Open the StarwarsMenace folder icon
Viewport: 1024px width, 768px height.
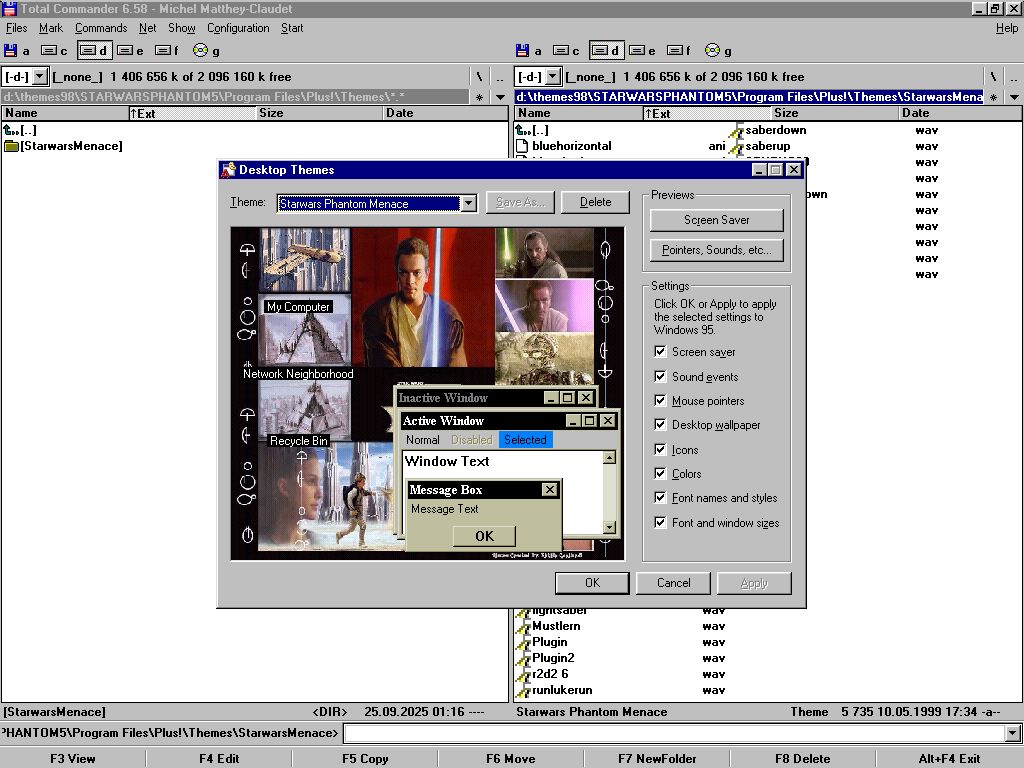coord(12,146)
